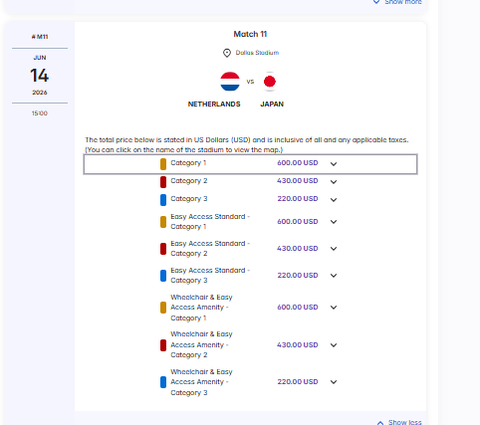Click 430.00 USD price of Wheelchair Amenity Category 2
Image resolution: width=480 pixels, height=425 pixels.
pyautogui.click(x=297, y=345)
